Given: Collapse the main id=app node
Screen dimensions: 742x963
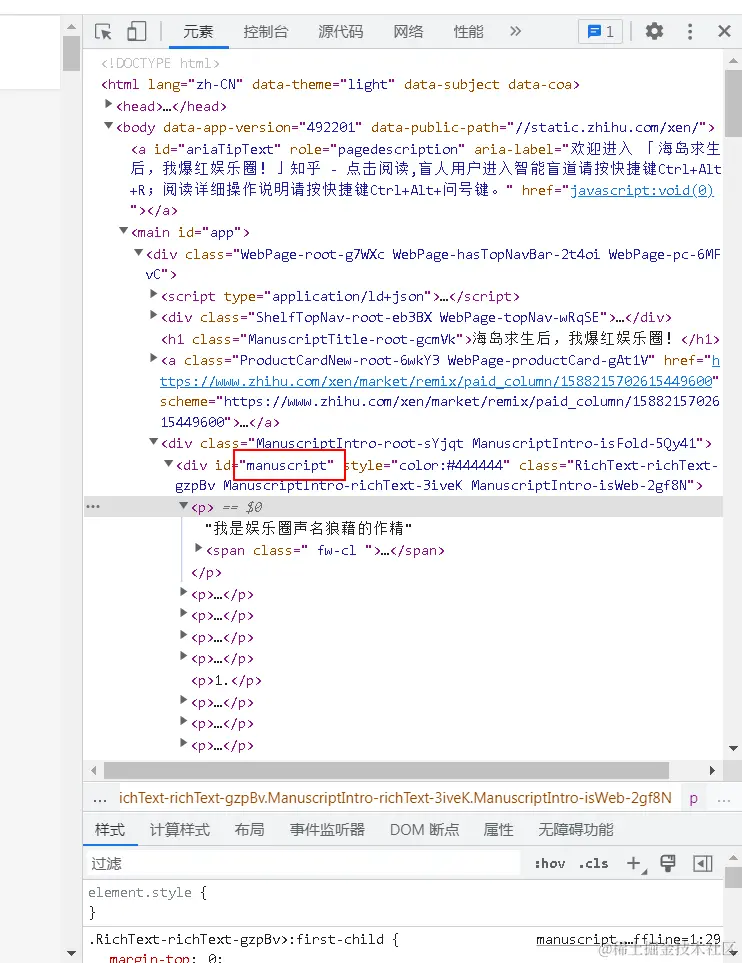Looking at the screenshot, I should point(123,231).
